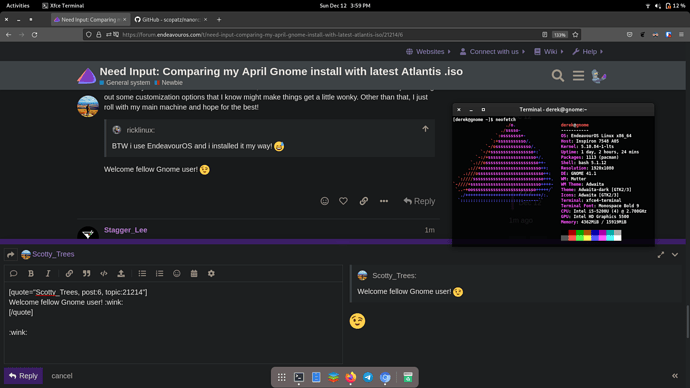This screenshot has width=690, height=388.
Task: Go back in browser history
Action: tap(8, 34)
